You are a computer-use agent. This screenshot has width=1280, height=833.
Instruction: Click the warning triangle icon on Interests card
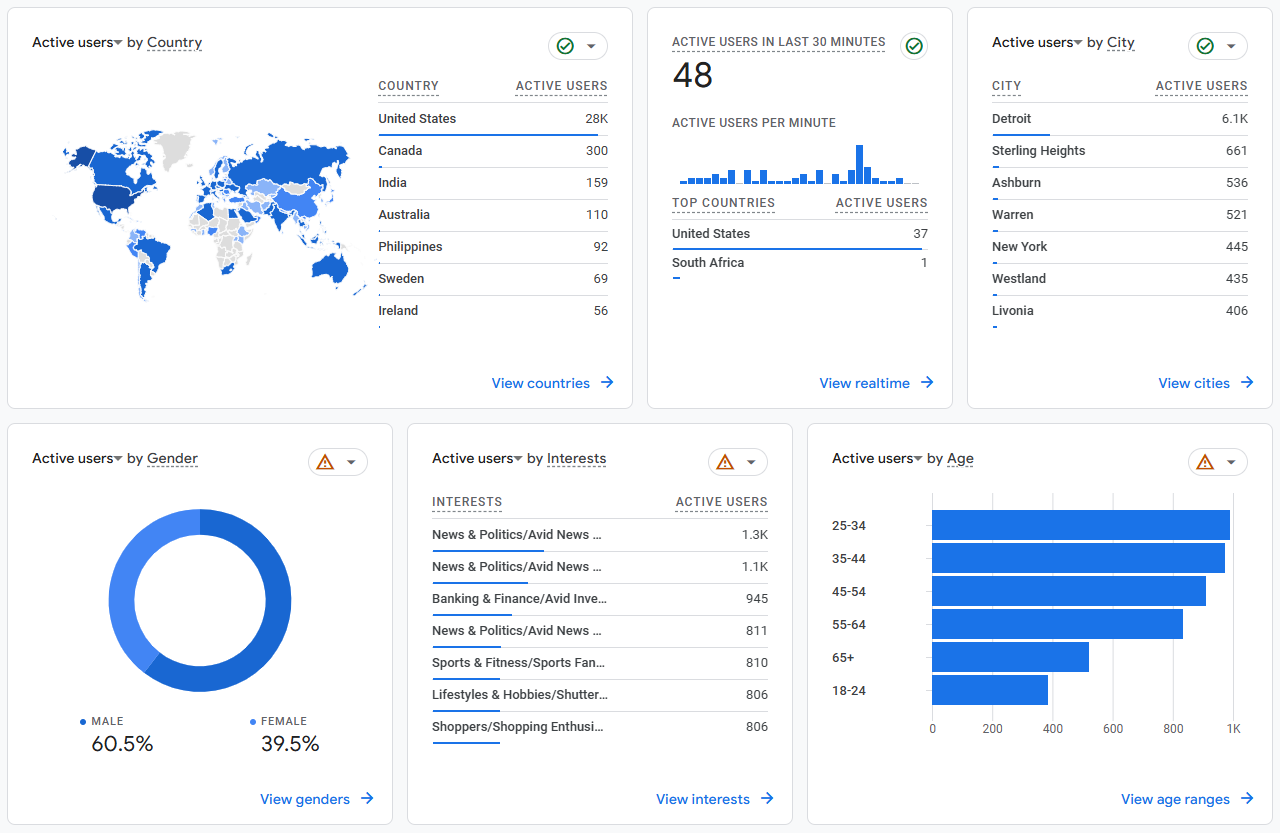[725, 462]
